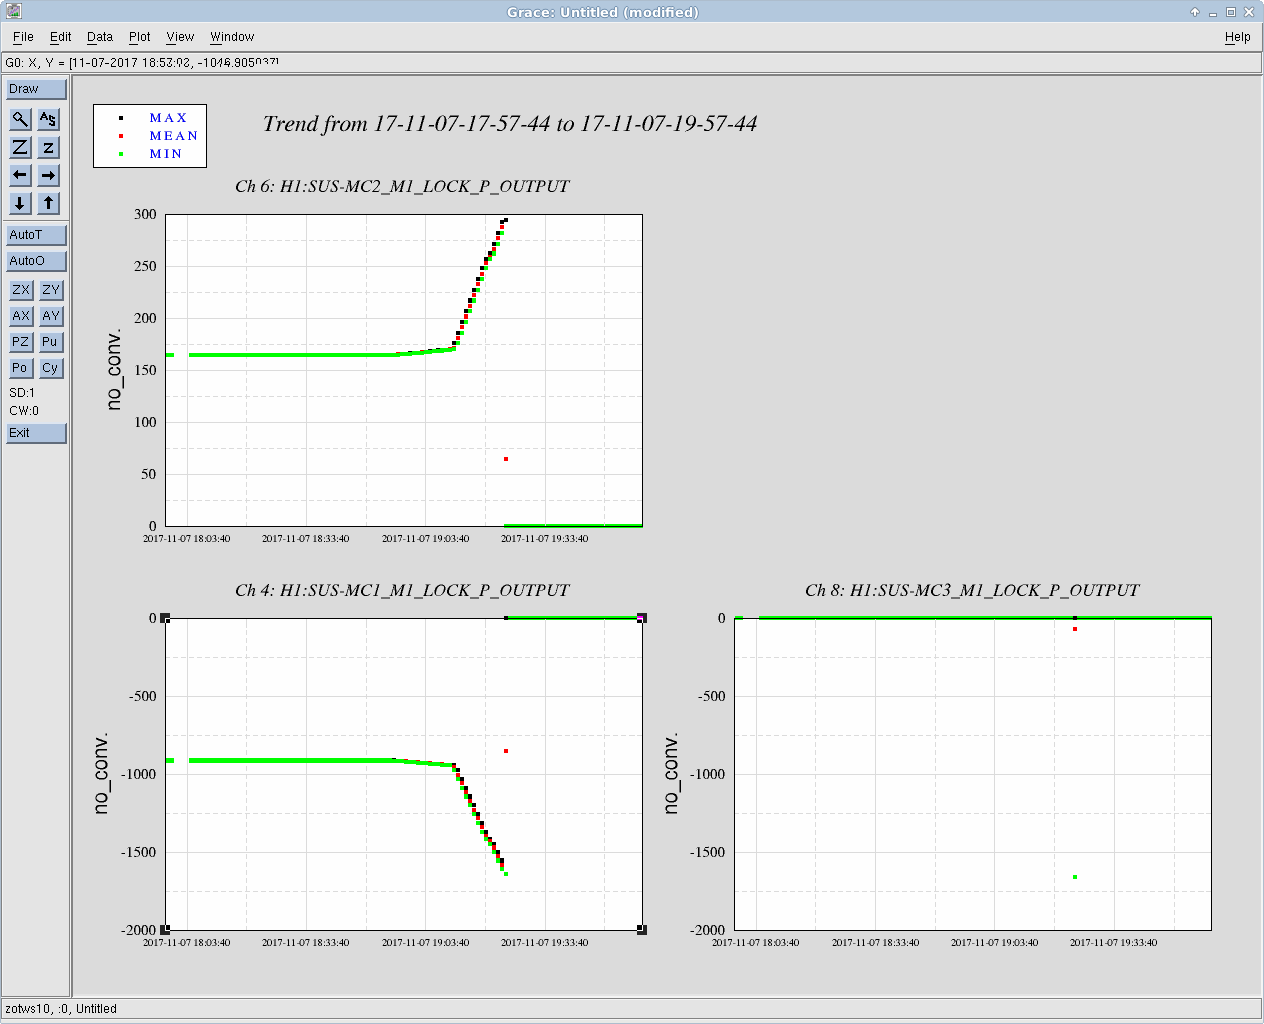Open the File menu
The width and height of the screenshot is (1264, 1024).
[23, 37]
